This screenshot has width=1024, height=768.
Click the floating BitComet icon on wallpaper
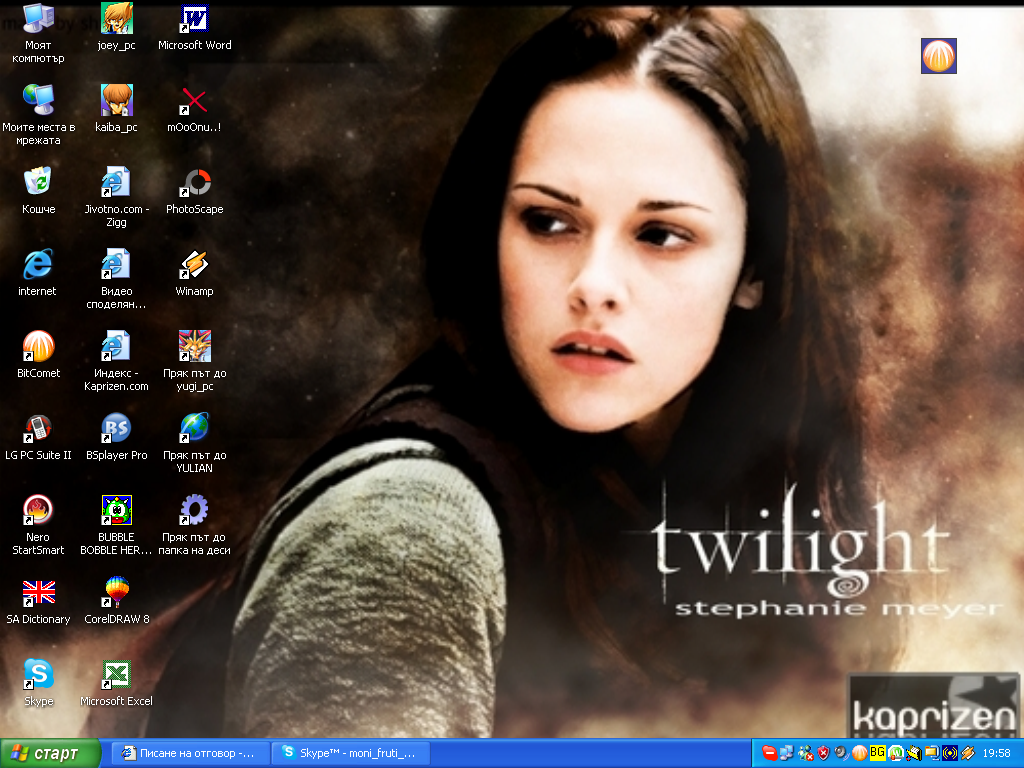(938, 56)
